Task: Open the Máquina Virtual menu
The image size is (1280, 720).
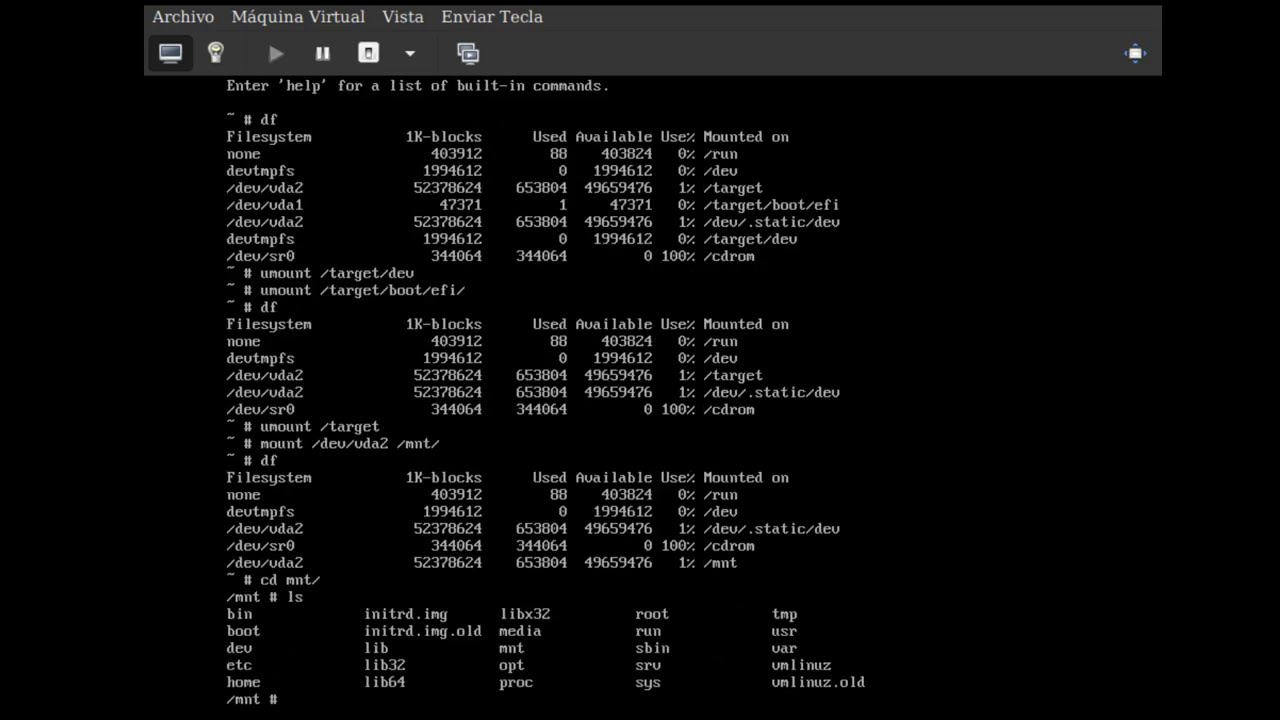Action: tap(298, 17)
